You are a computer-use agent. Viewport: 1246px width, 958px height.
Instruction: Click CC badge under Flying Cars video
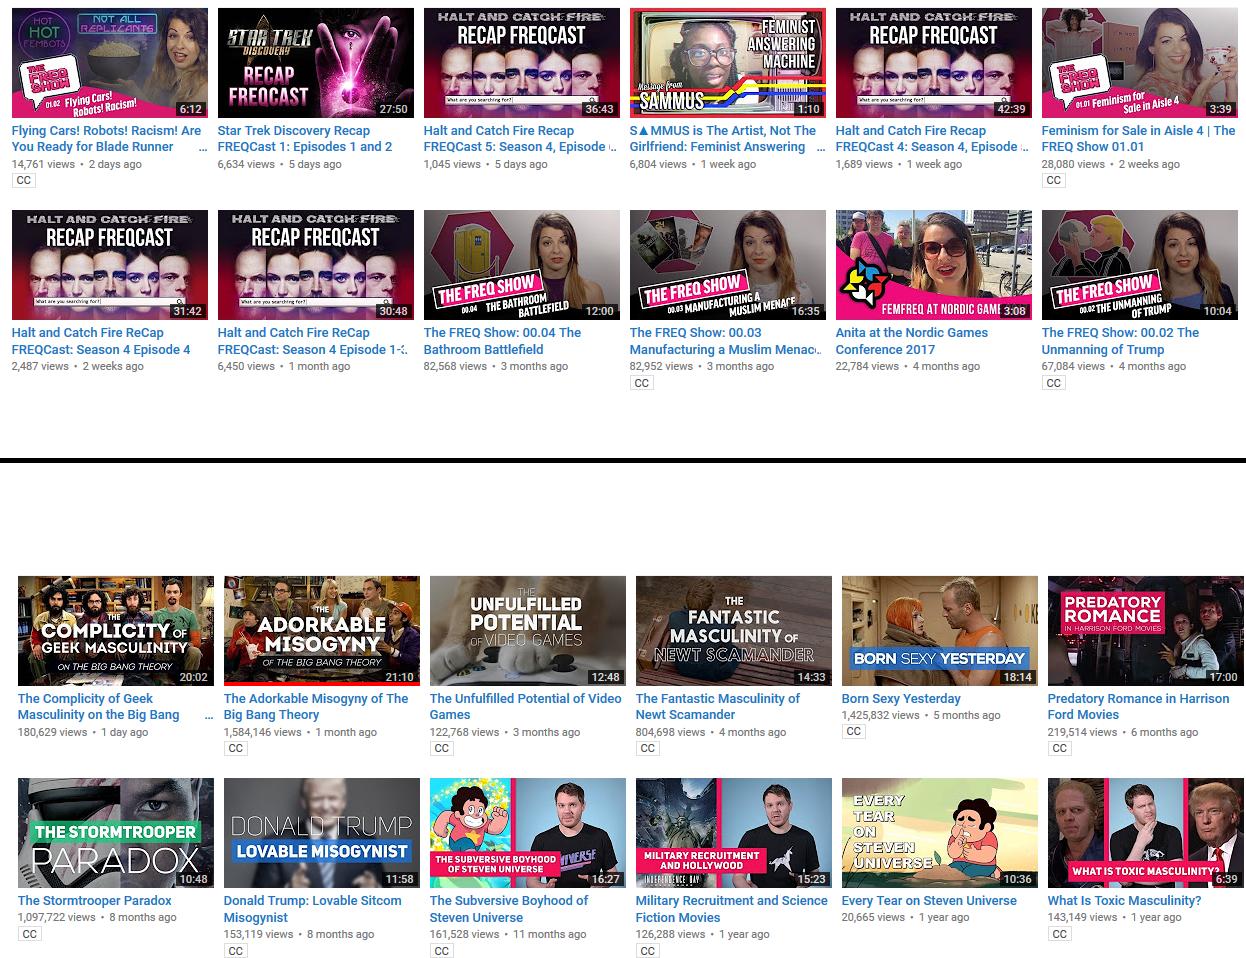[24, 181]
